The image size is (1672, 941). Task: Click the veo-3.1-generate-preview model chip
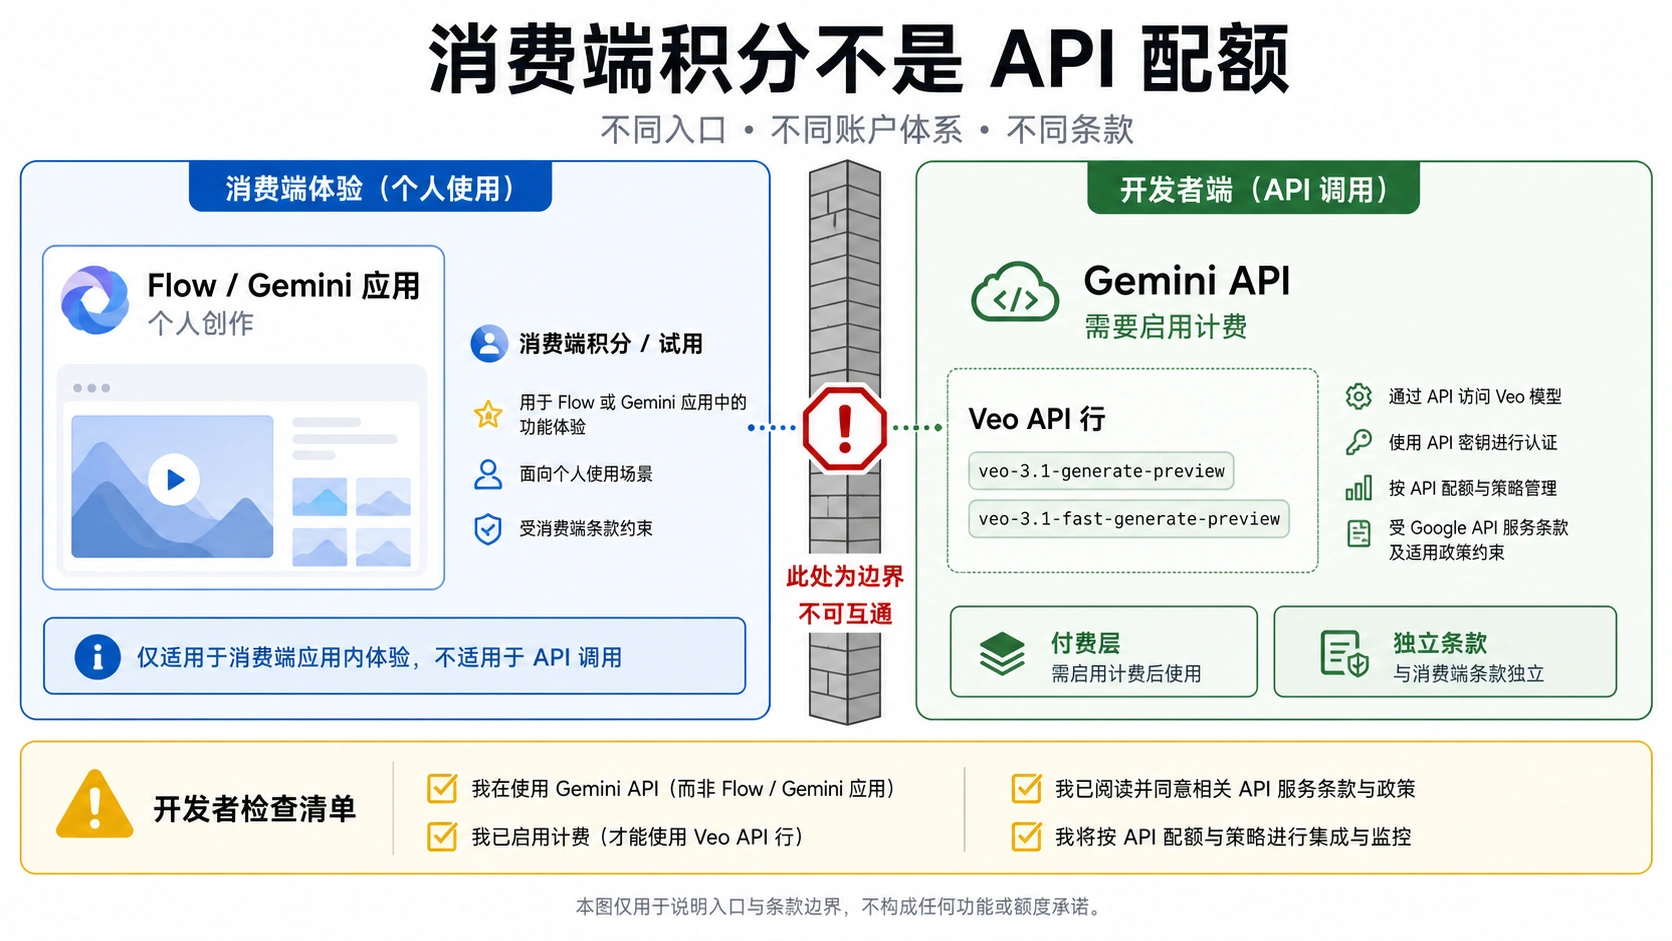(x=1101, y=471)
